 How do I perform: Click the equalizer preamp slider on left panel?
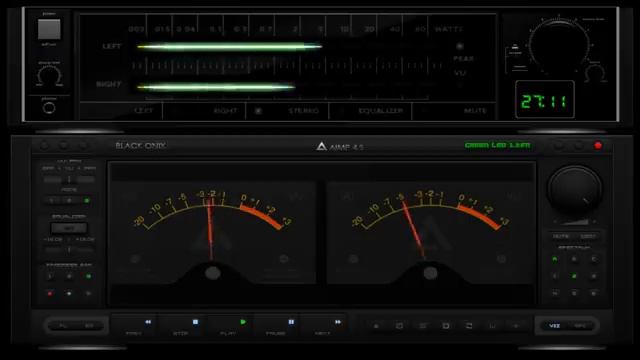coord(69,249)
